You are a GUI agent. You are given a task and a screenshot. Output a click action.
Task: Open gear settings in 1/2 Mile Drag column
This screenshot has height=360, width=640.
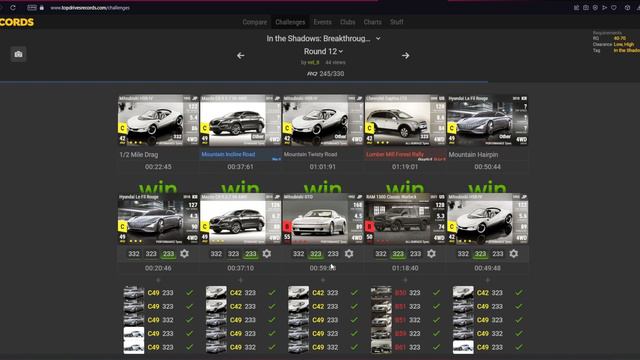(x=184, y=253)
